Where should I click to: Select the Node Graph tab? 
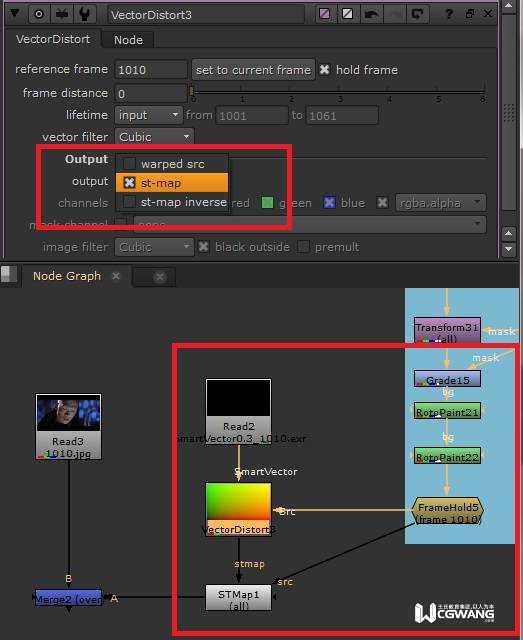coord(67,276)
